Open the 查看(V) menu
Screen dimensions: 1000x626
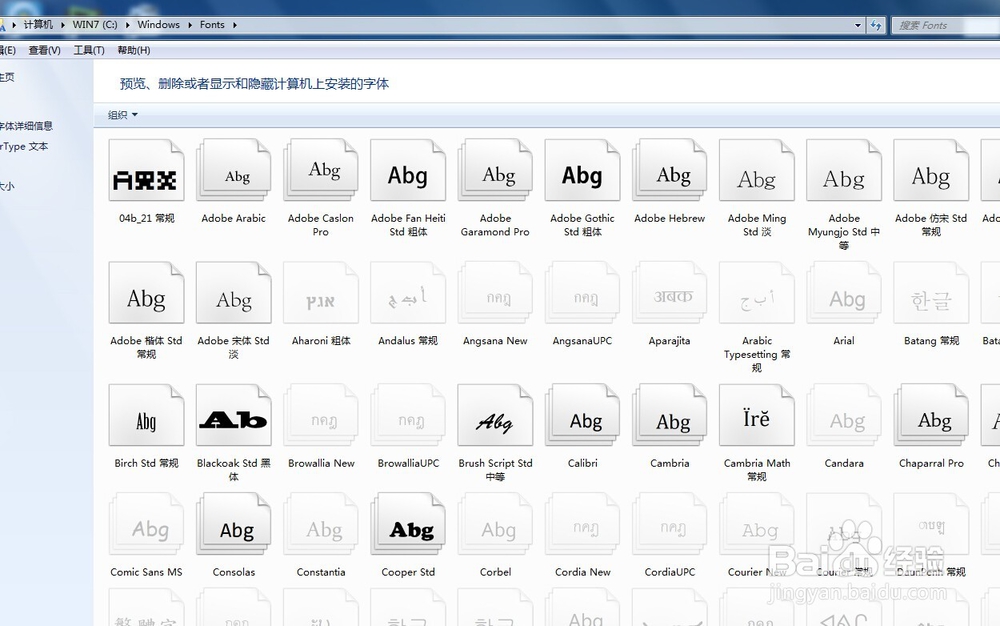tap(44, 50)
